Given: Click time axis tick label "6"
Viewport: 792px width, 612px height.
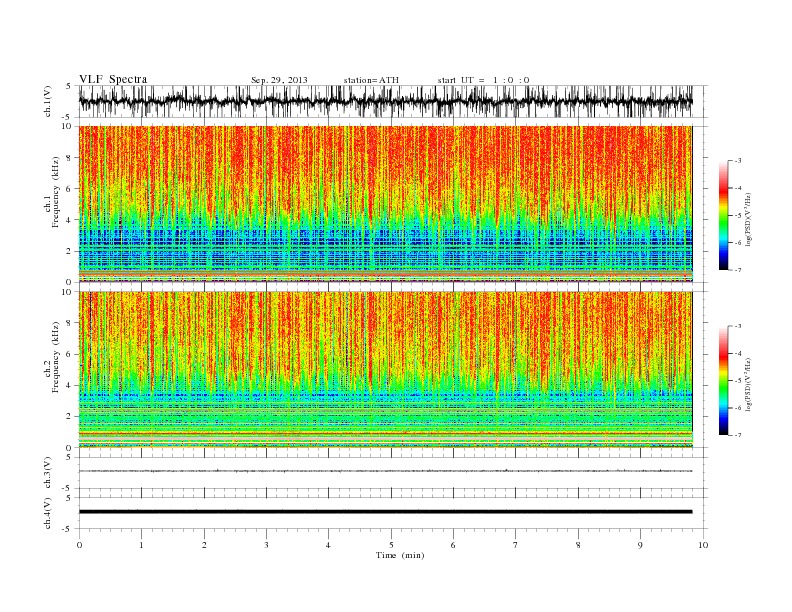Looking at the screenshot, I should coord(453,545).
